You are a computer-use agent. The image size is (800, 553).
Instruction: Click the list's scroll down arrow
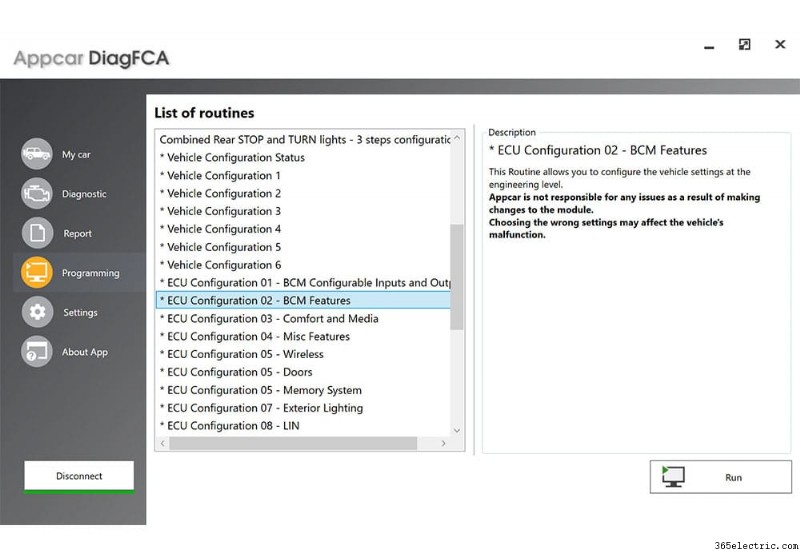click(x=457, y=430)
